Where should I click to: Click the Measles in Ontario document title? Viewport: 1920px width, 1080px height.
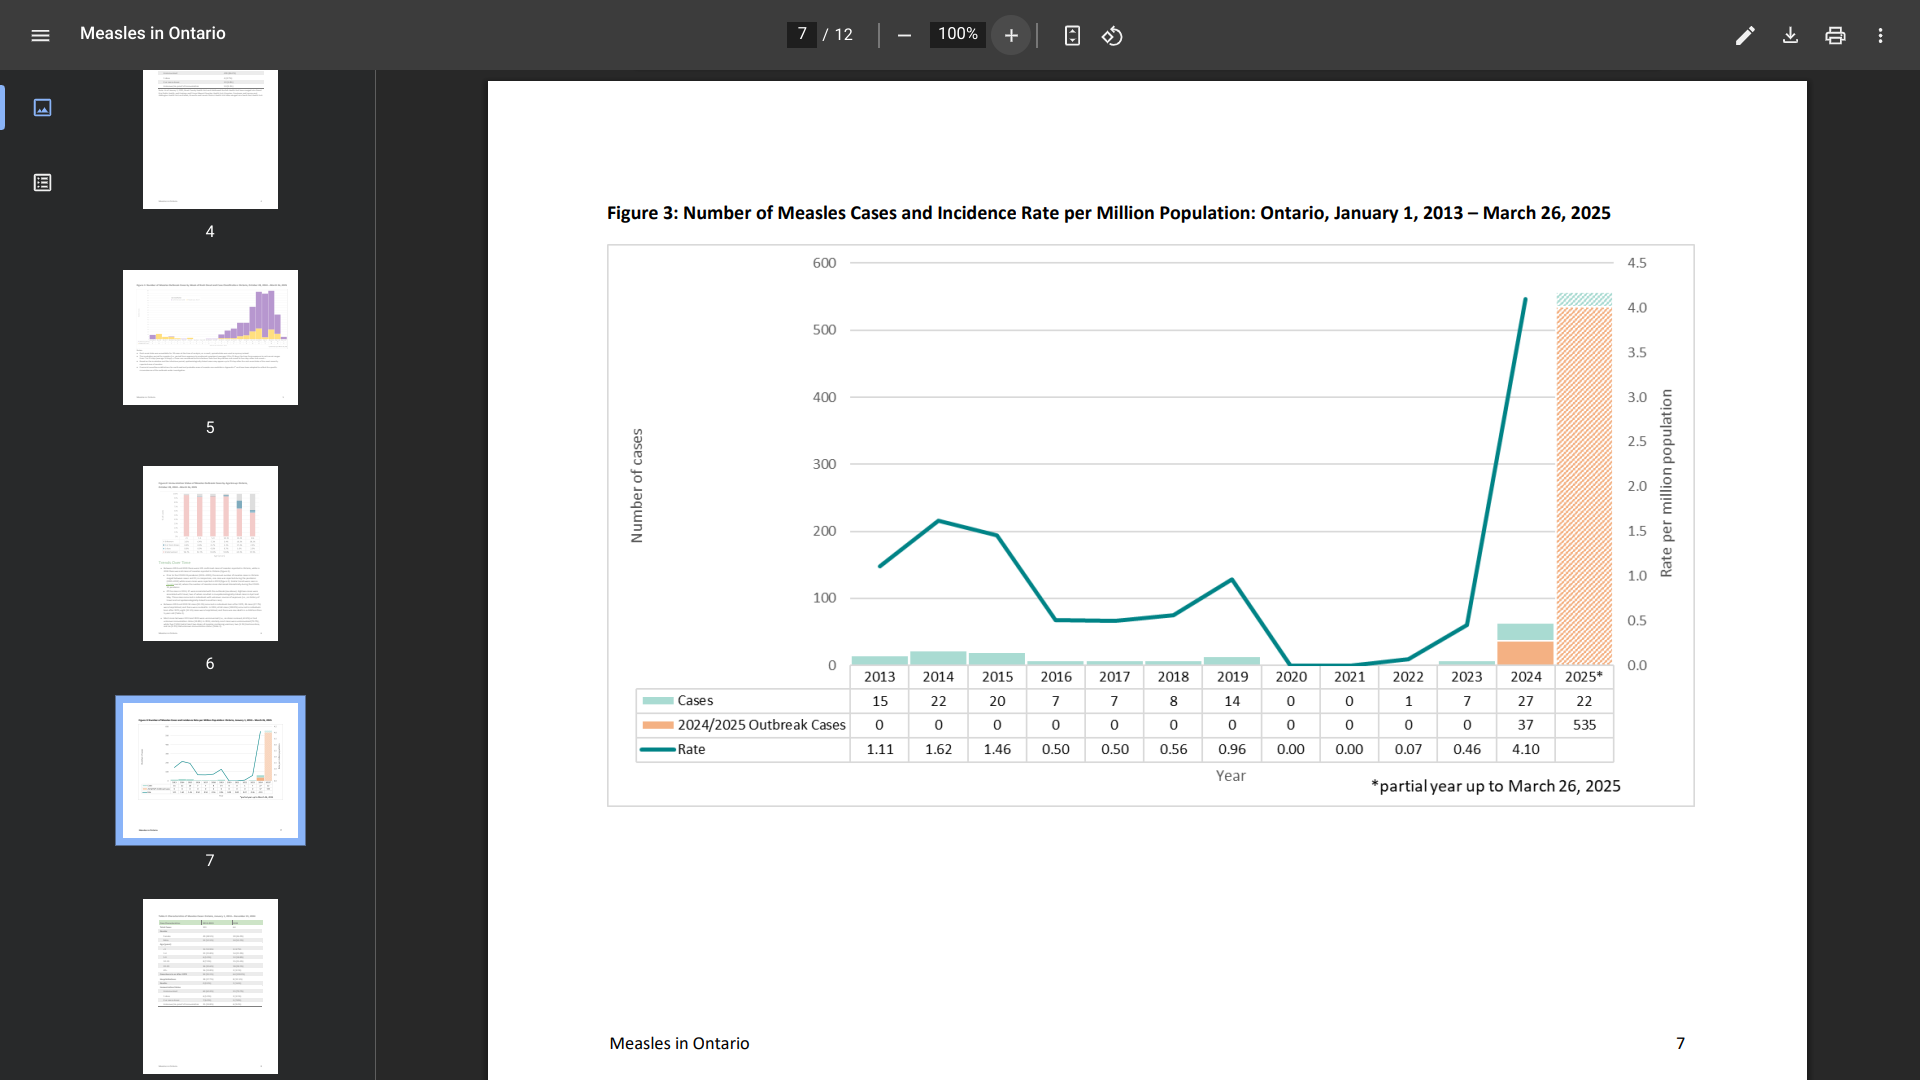click(x=153, y=33)
